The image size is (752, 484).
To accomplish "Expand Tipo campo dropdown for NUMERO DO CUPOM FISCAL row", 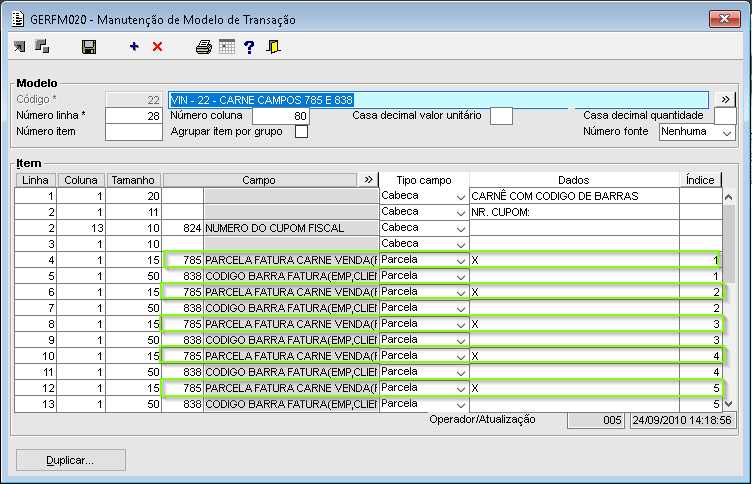I will [x=460, y=229].
